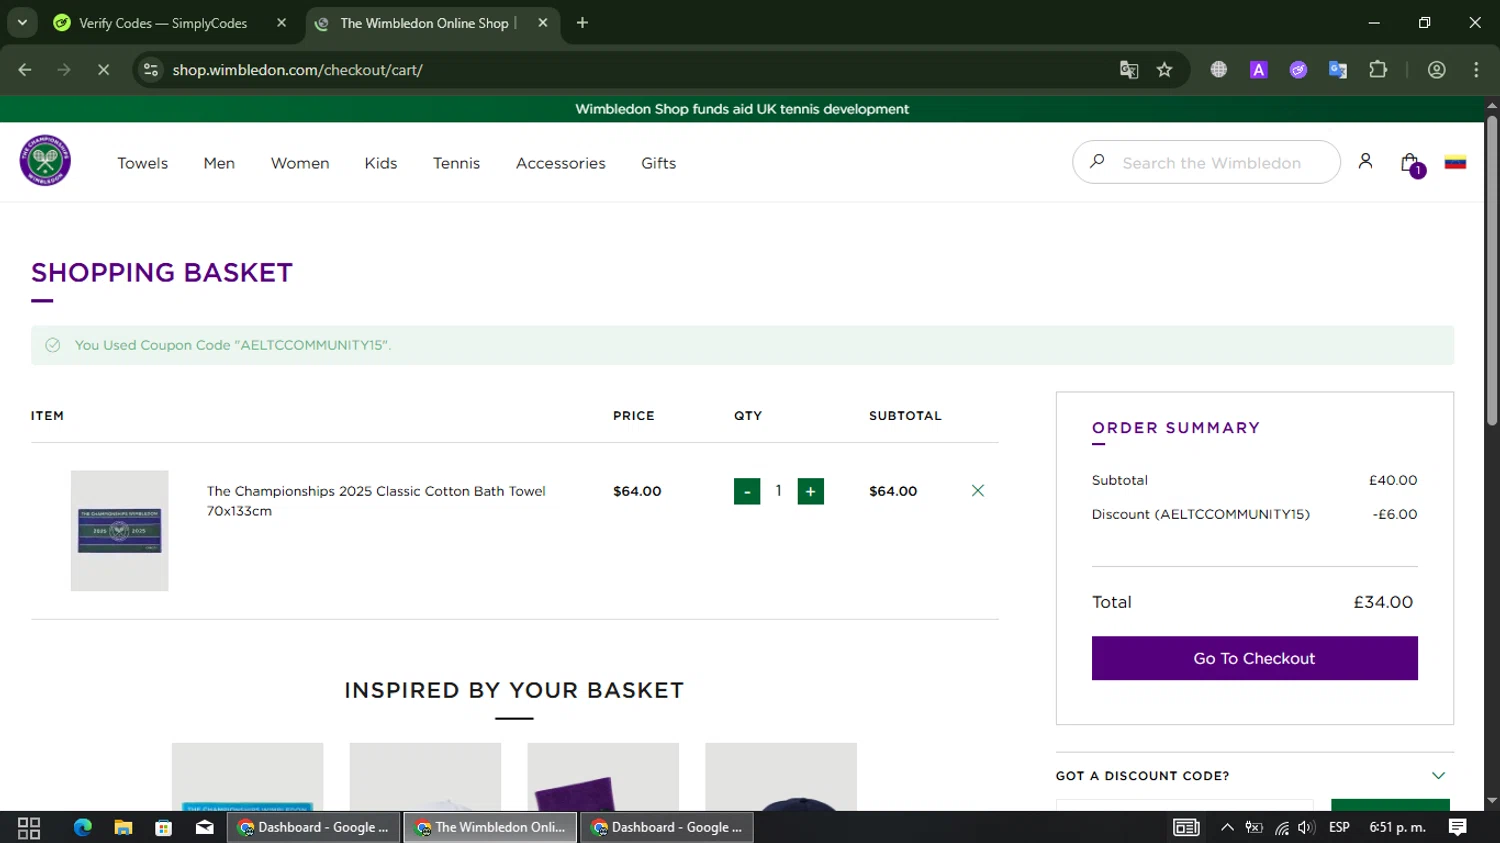Open the Gifts menu

click(659, 163)
